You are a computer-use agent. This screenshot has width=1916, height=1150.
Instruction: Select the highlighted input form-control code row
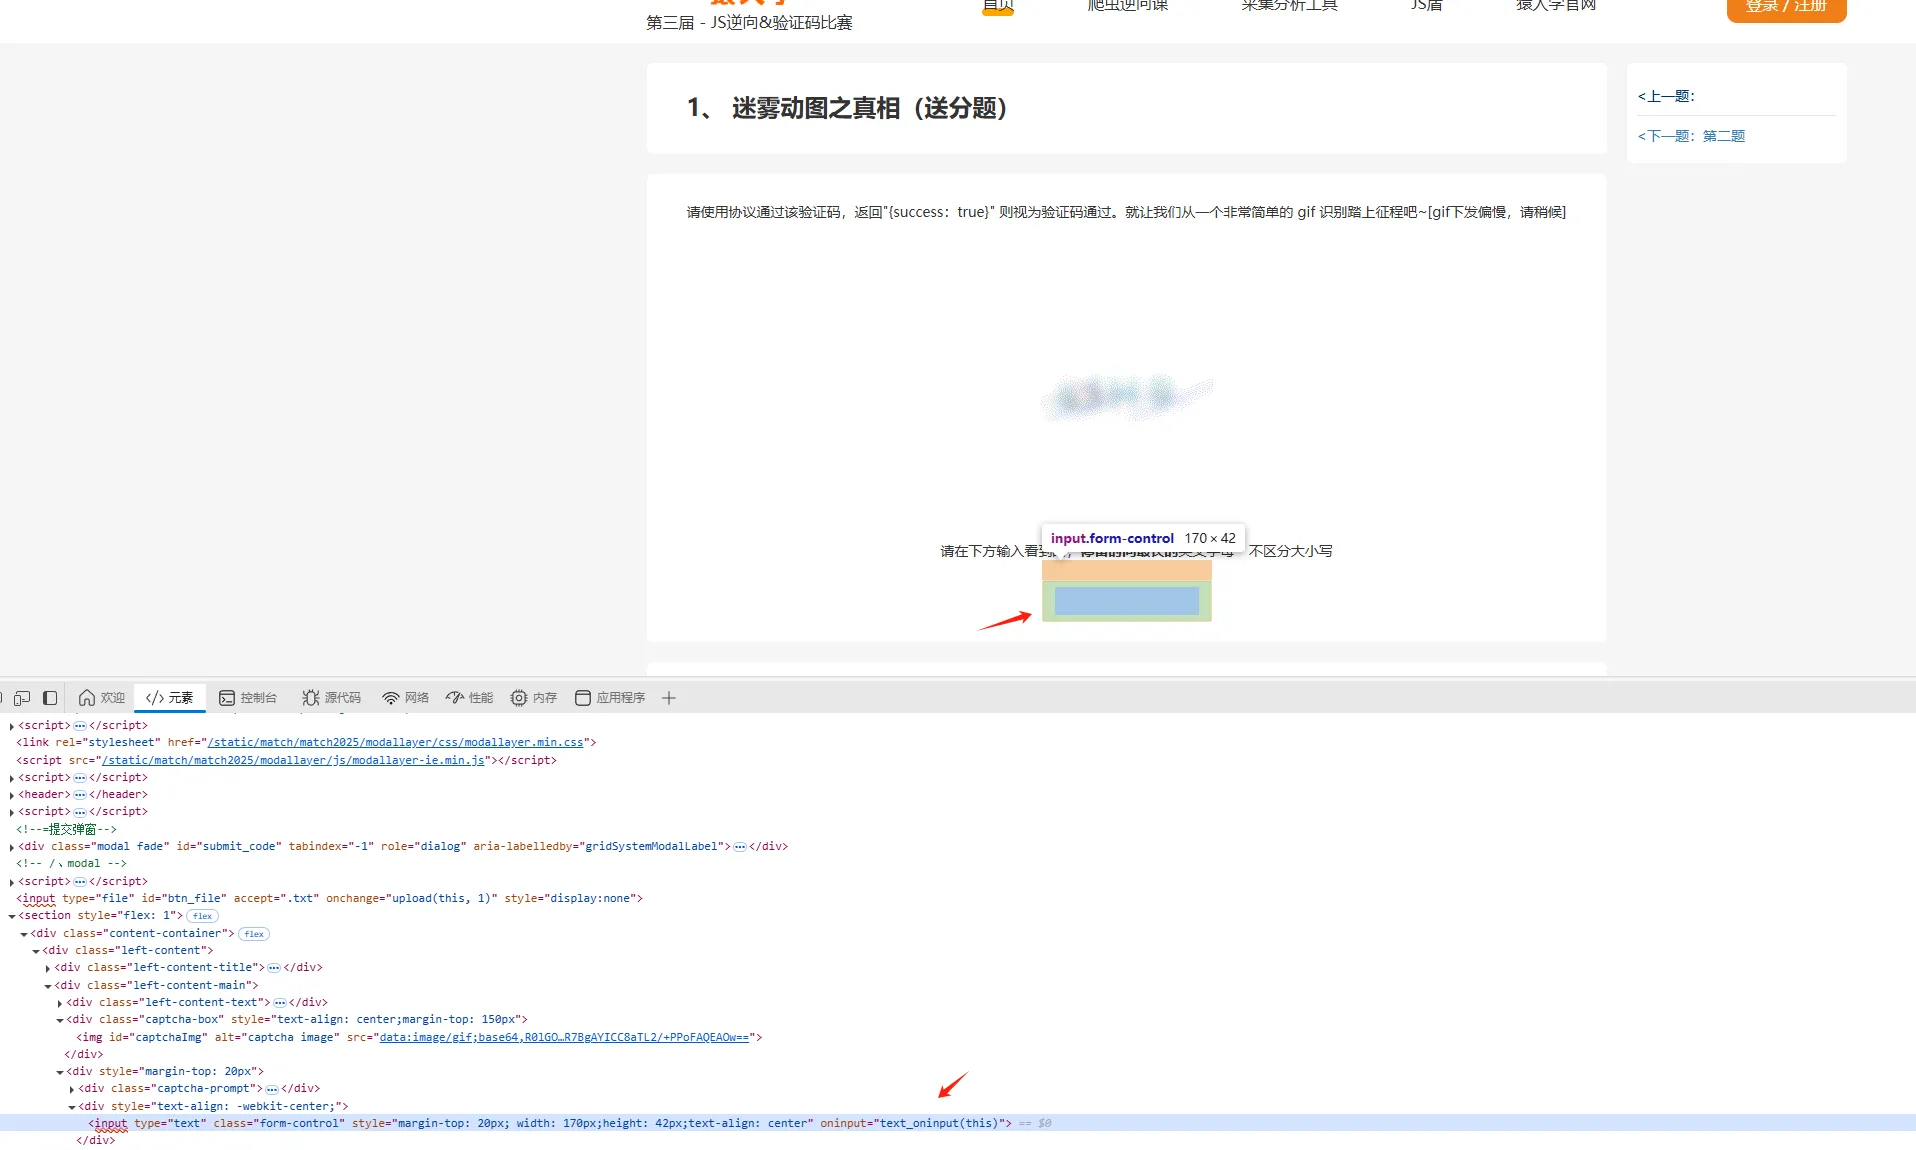pos(958,1124)
